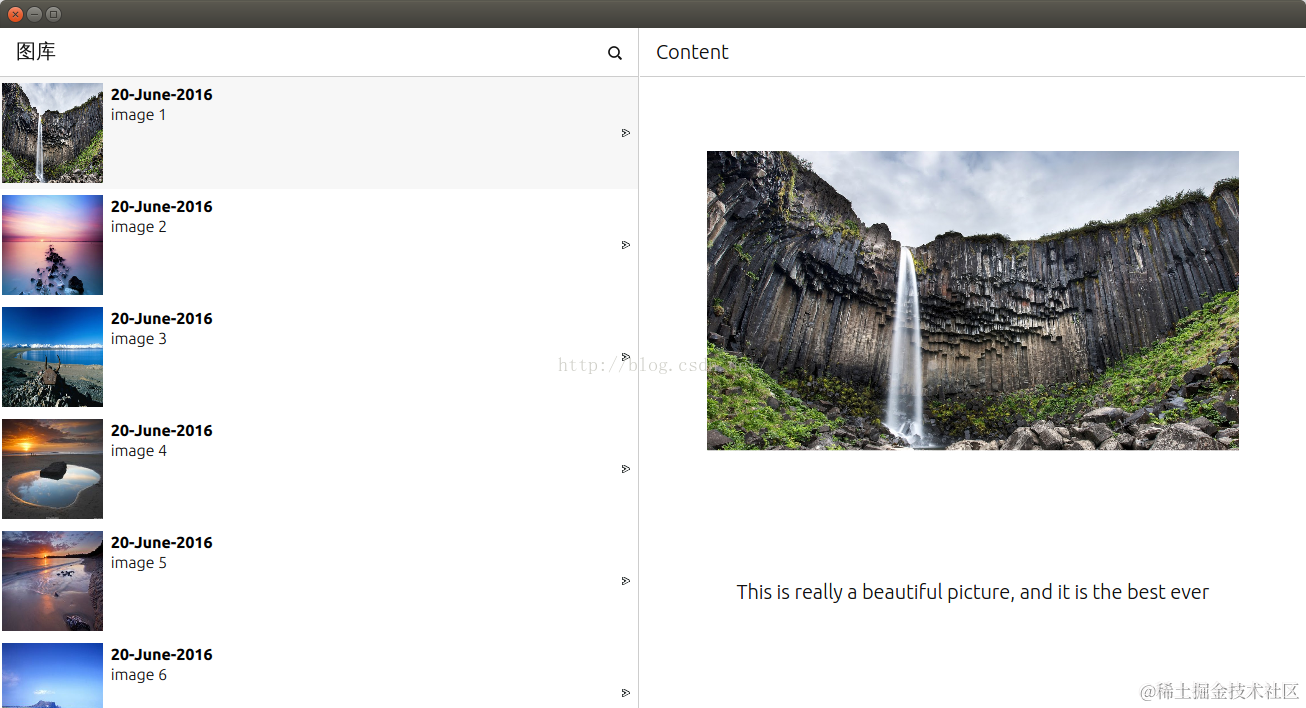Open the image 2 pink sunset thumbnail

52,245
